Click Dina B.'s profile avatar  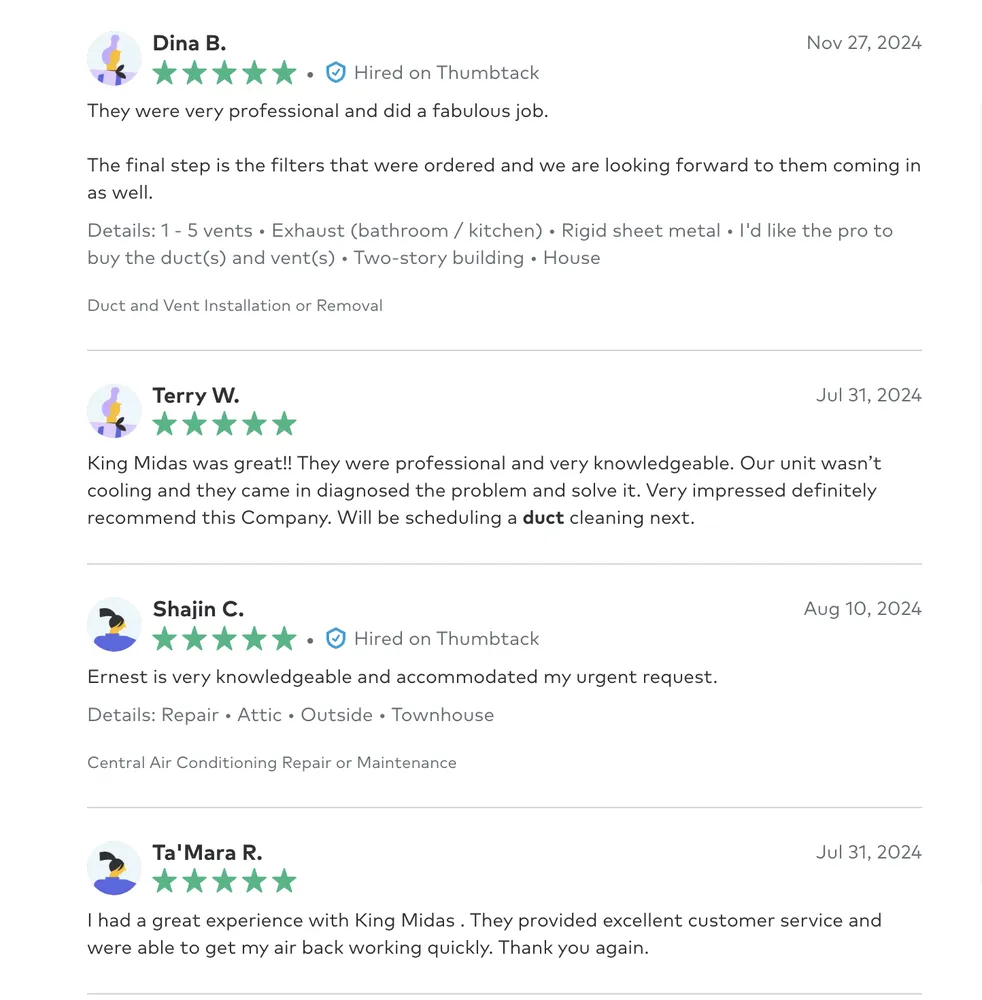pos(114,58)
